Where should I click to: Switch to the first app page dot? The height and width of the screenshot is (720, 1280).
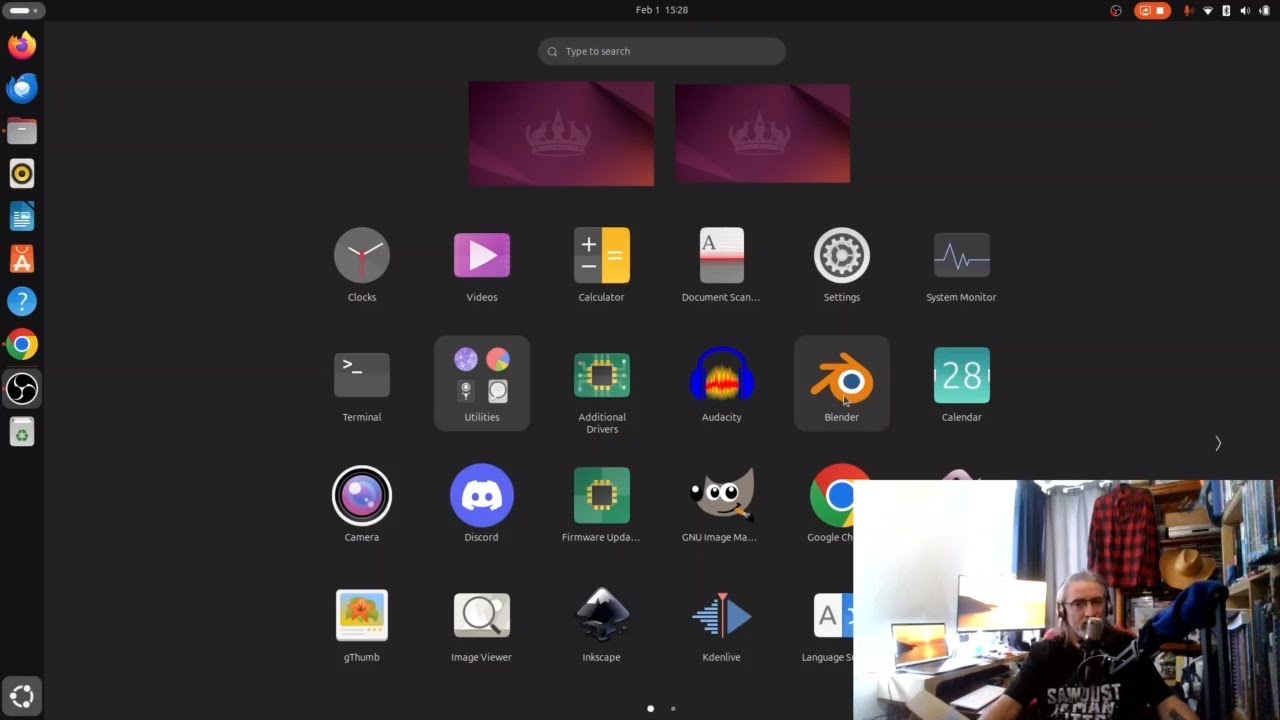point(651,708)
